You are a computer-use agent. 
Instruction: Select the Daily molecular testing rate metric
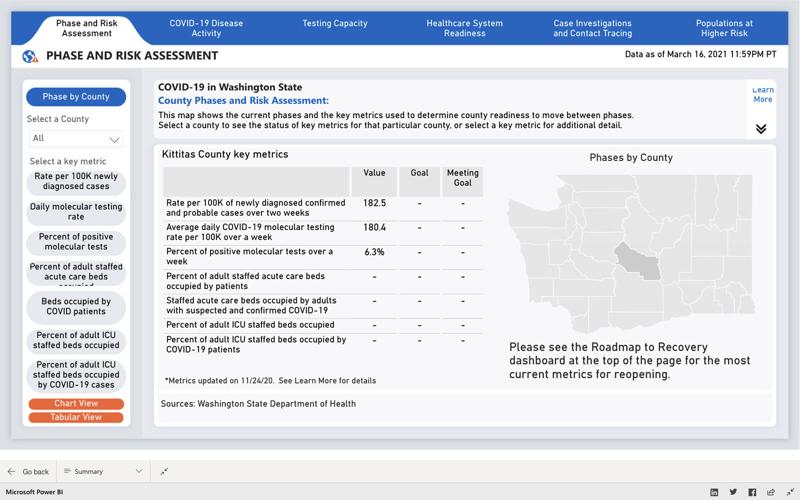[x=76, y=212]
